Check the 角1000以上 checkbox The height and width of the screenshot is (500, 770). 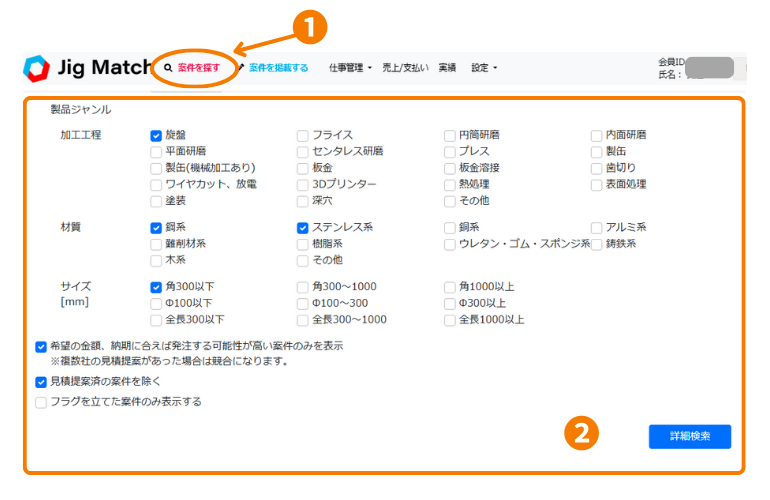coord(449,287)
